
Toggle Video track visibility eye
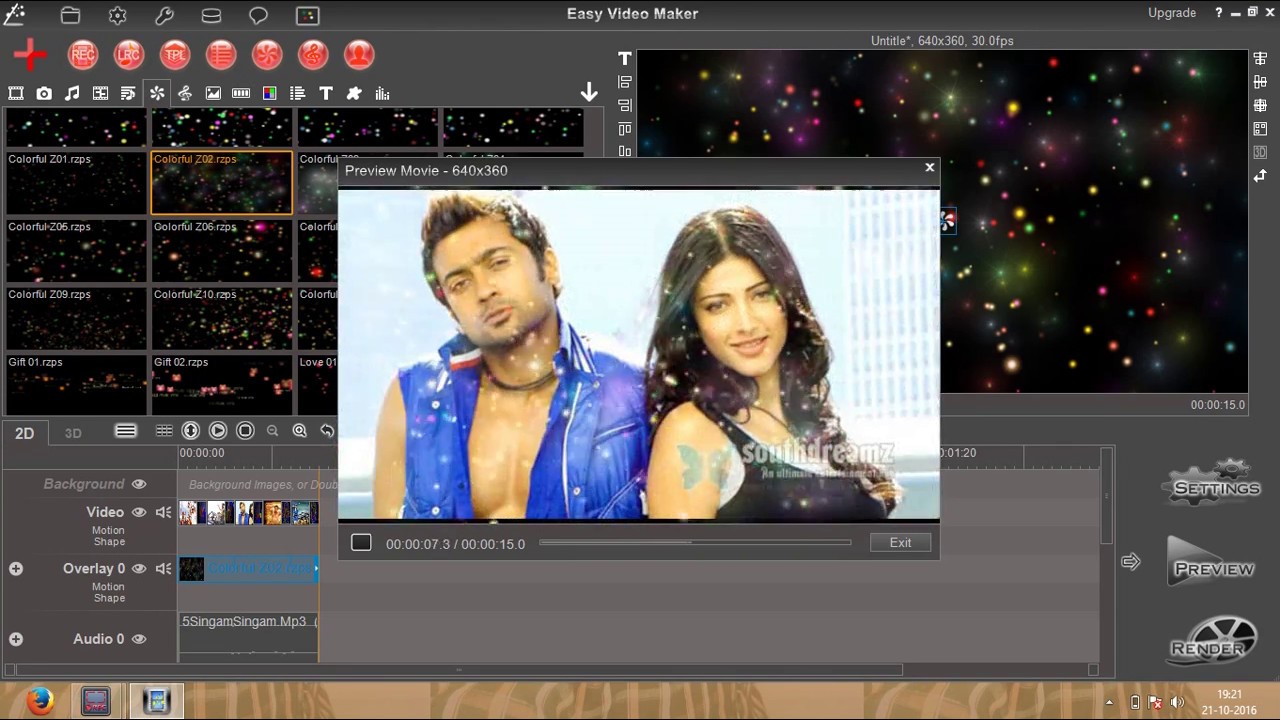[139, 512]
